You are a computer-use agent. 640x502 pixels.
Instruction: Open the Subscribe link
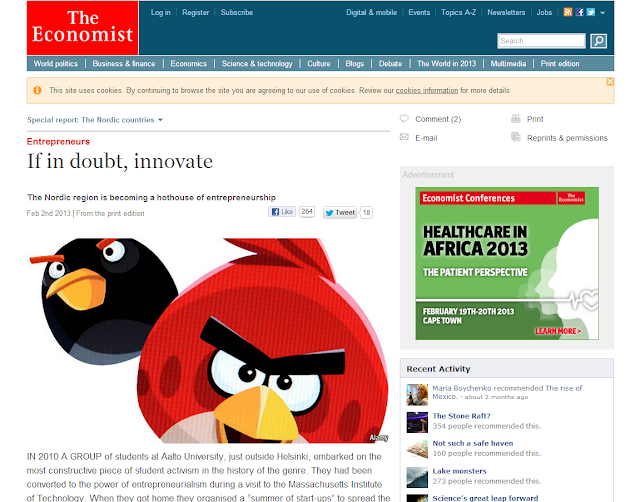coord(237,12)
